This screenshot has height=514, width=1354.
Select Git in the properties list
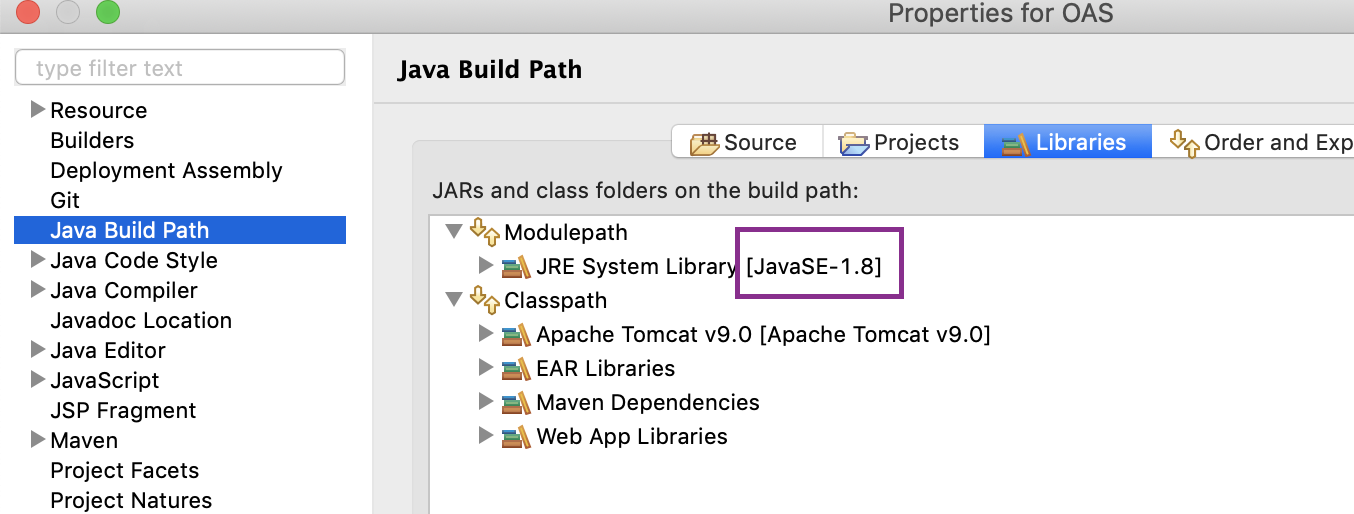click(x=65, y=200)
